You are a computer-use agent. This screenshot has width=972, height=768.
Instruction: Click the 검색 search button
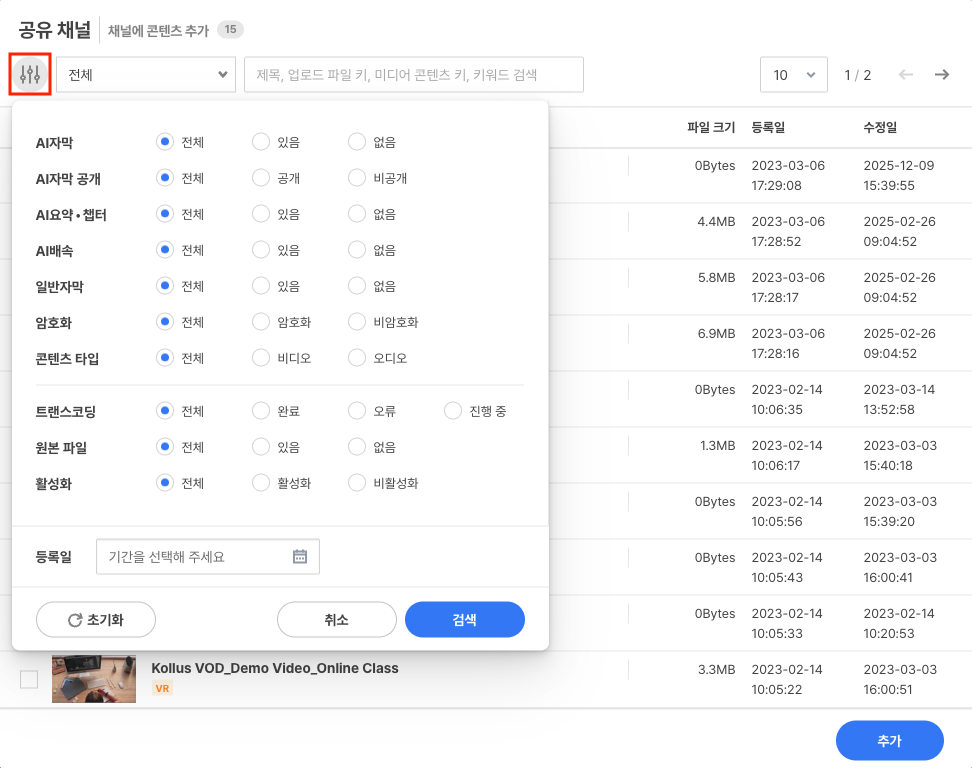point(464,619)
